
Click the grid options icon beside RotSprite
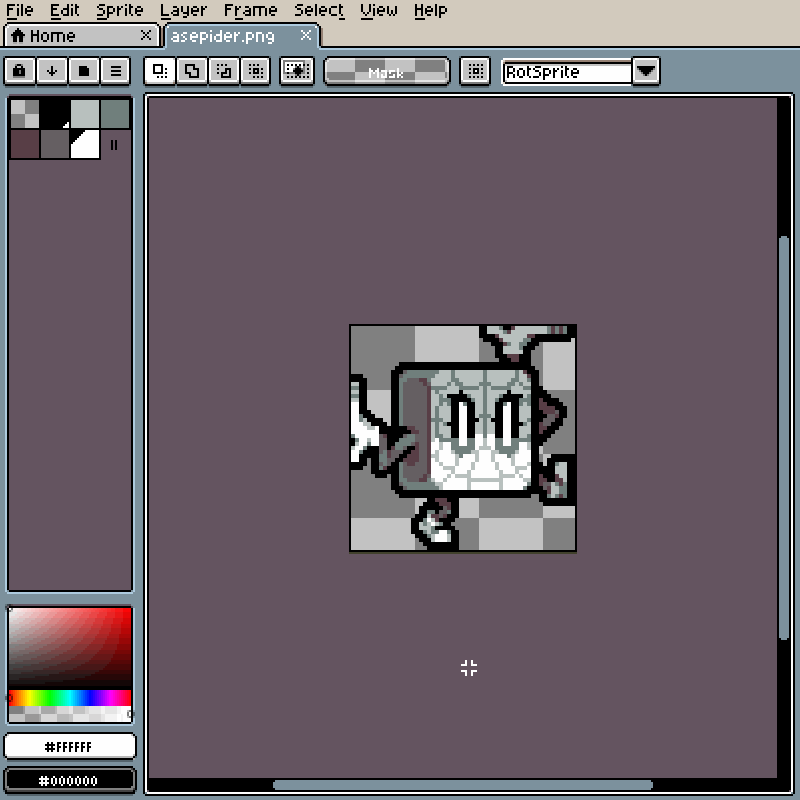[475, 71]
